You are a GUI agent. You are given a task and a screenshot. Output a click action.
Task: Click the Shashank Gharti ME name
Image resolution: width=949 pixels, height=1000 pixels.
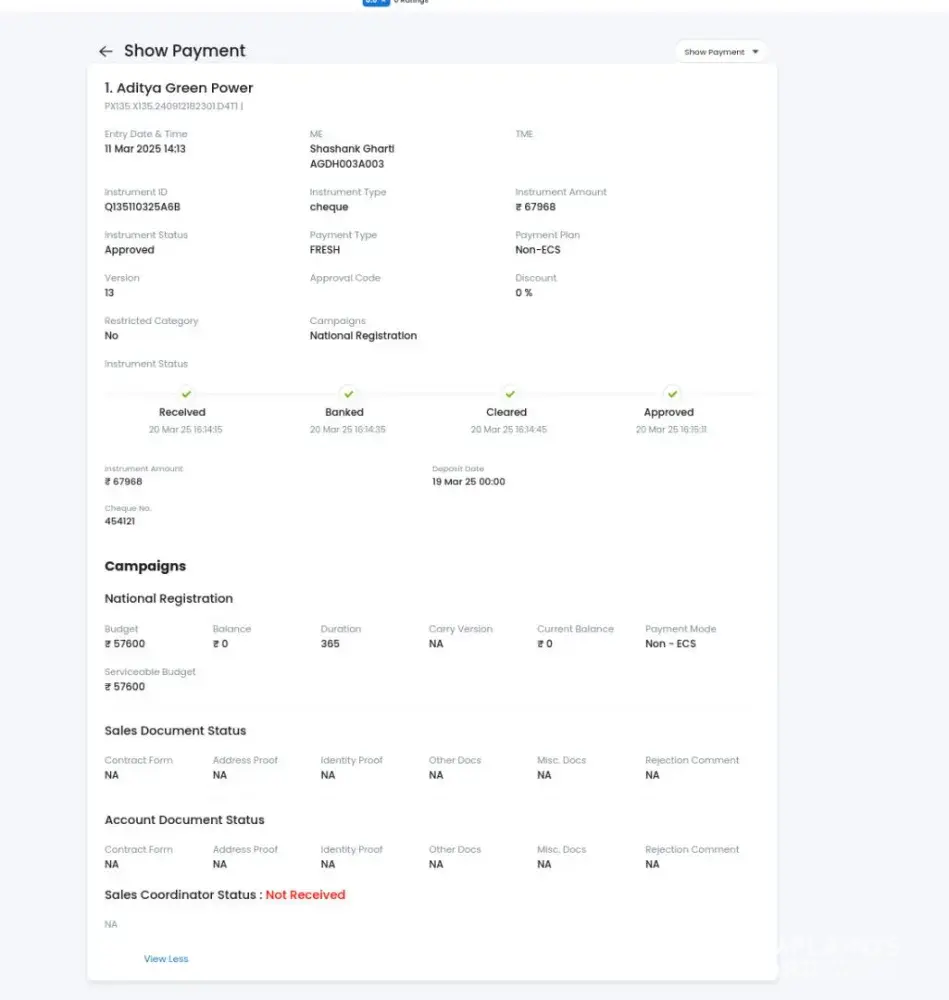352,149
